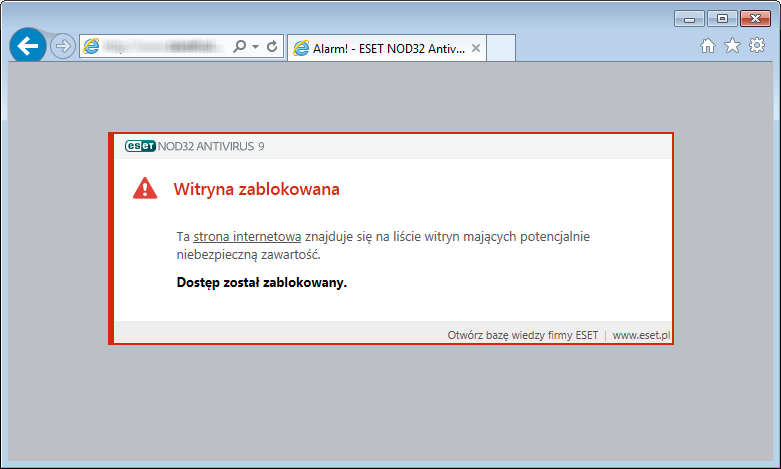Click the Forward navigation arrow
Screen dimensions: 781x469
click(x=63, y=46)
